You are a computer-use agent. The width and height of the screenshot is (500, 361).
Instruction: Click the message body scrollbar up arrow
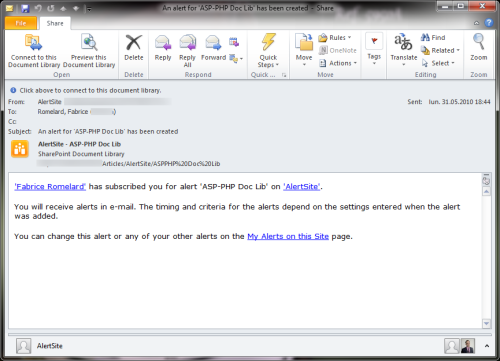[486, 192]
